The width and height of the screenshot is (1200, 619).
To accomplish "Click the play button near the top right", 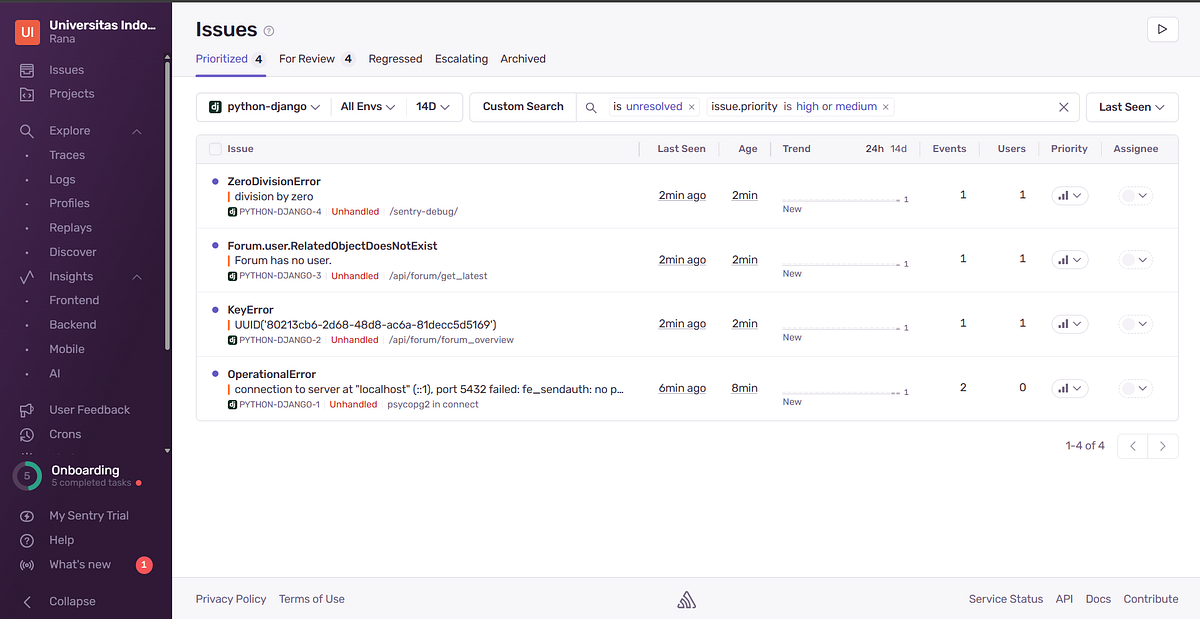I will click(1162, 30).
